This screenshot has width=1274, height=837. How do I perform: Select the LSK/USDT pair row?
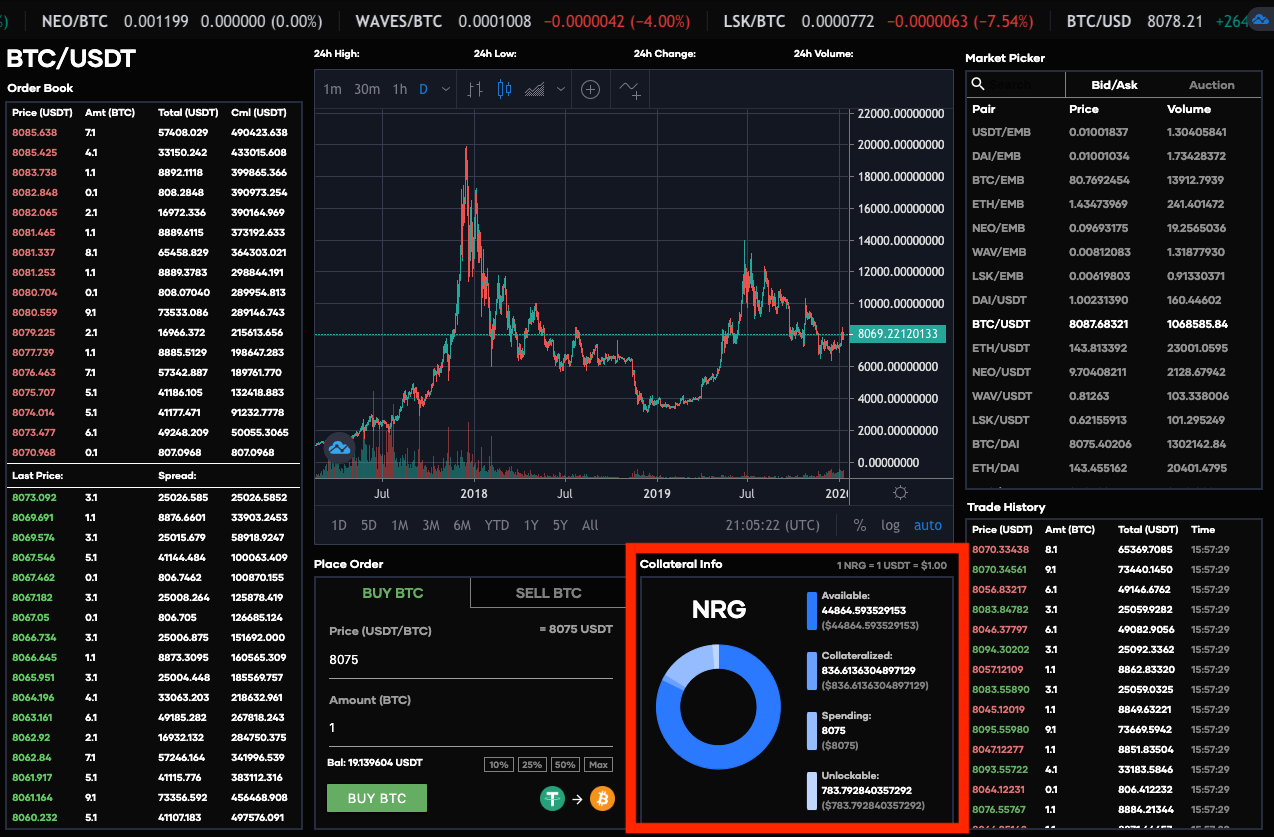pos(1114,420)
